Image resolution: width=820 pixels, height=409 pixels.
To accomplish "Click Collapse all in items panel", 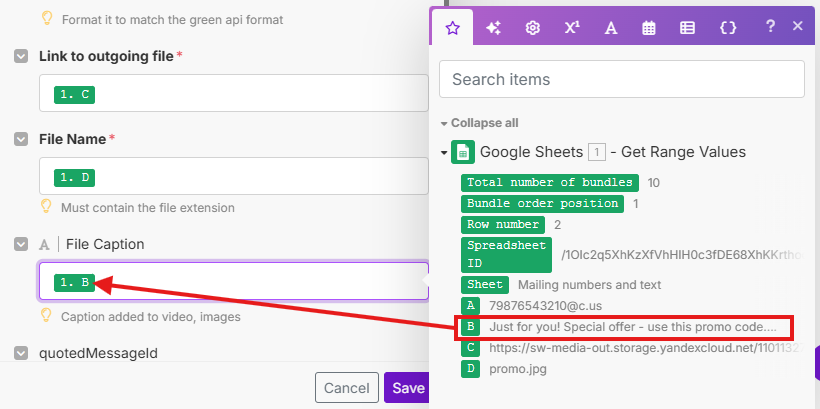I will [x=484, y=122].
